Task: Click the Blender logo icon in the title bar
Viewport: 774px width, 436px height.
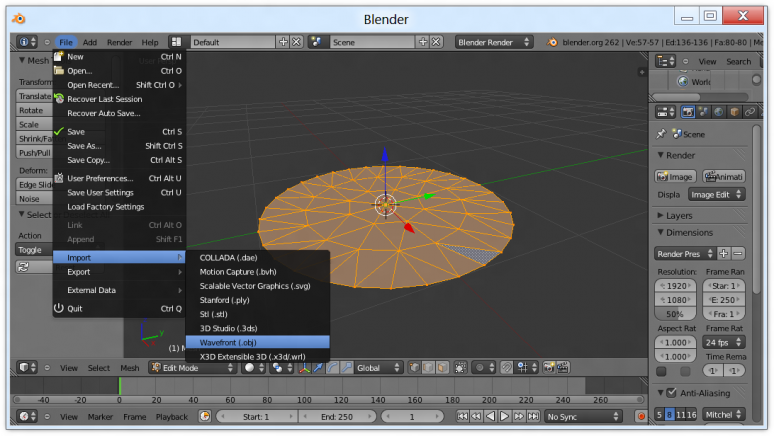Action: click(x=19, y=19)
